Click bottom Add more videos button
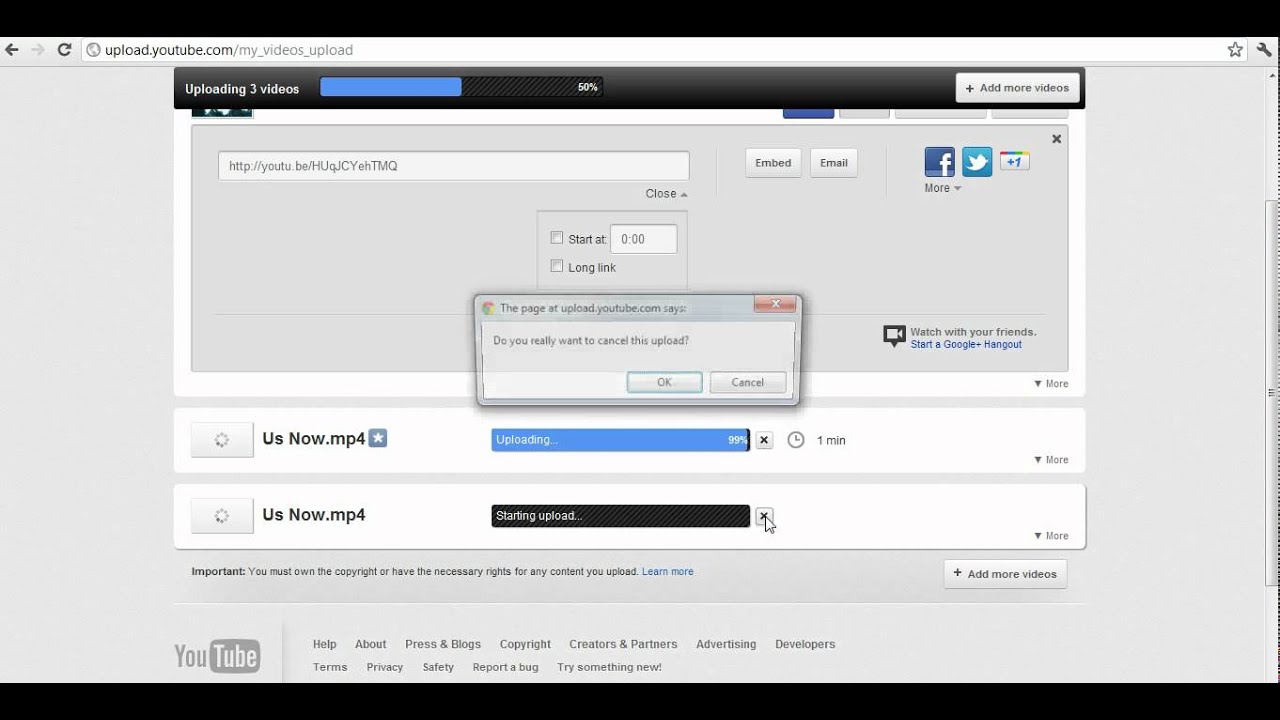1280x720 pixels. 1005,574
